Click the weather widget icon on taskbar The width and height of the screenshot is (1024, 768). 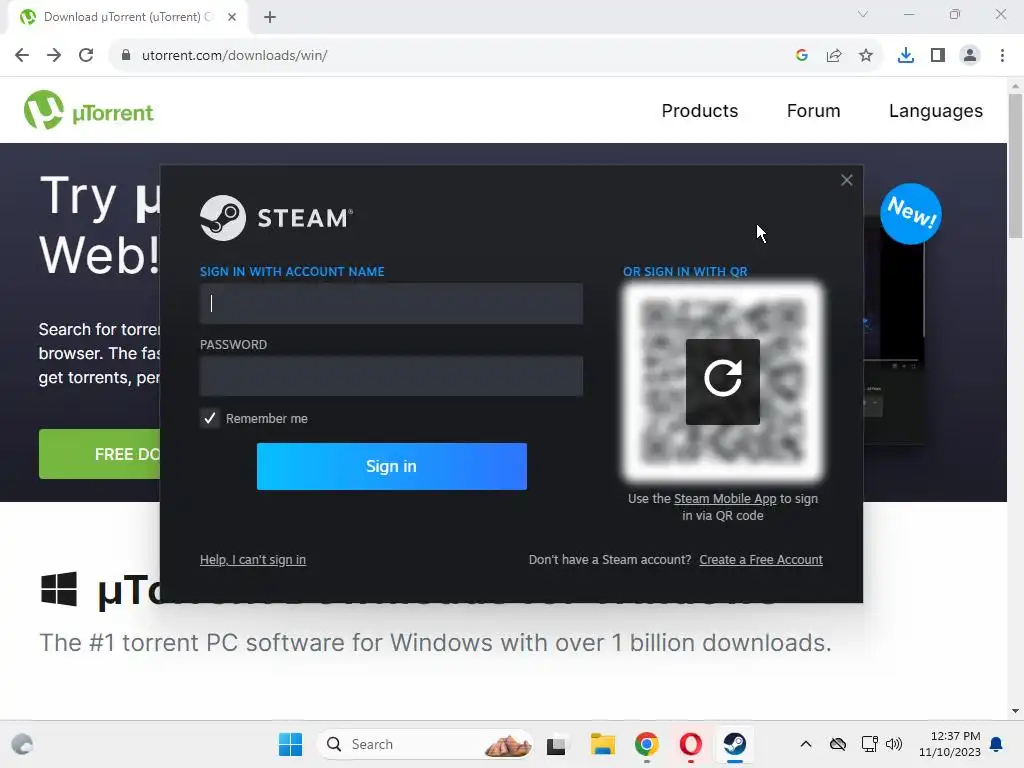pyautogui.click(x=22, y=744)
